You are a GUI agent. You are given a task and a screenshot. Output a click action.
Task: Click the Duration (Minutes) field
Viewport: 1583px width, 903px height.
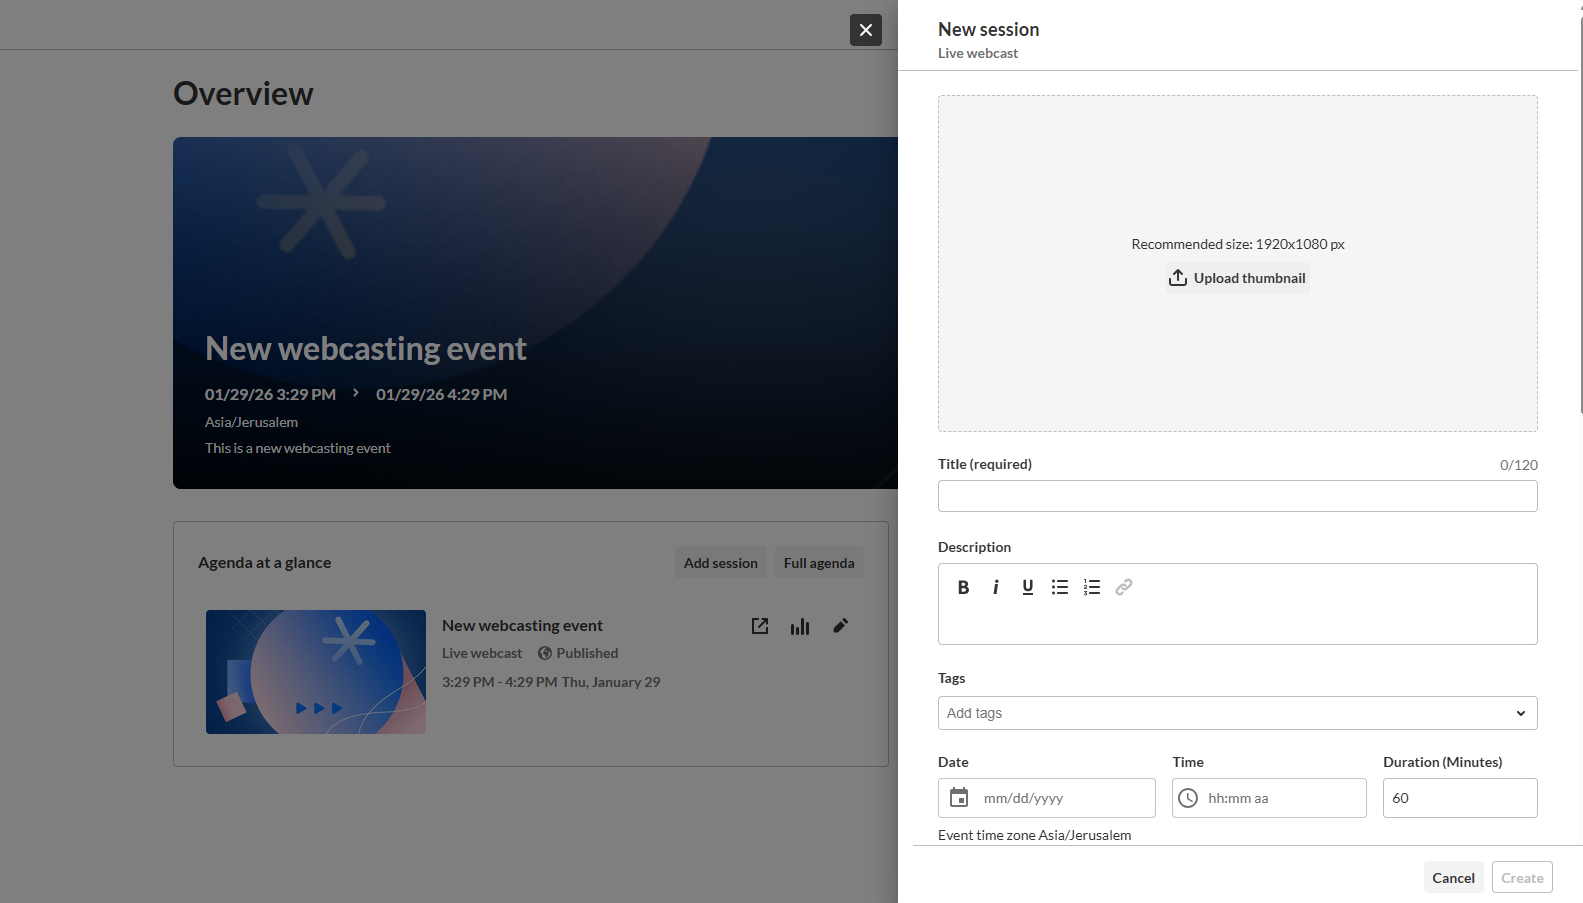1460,798
